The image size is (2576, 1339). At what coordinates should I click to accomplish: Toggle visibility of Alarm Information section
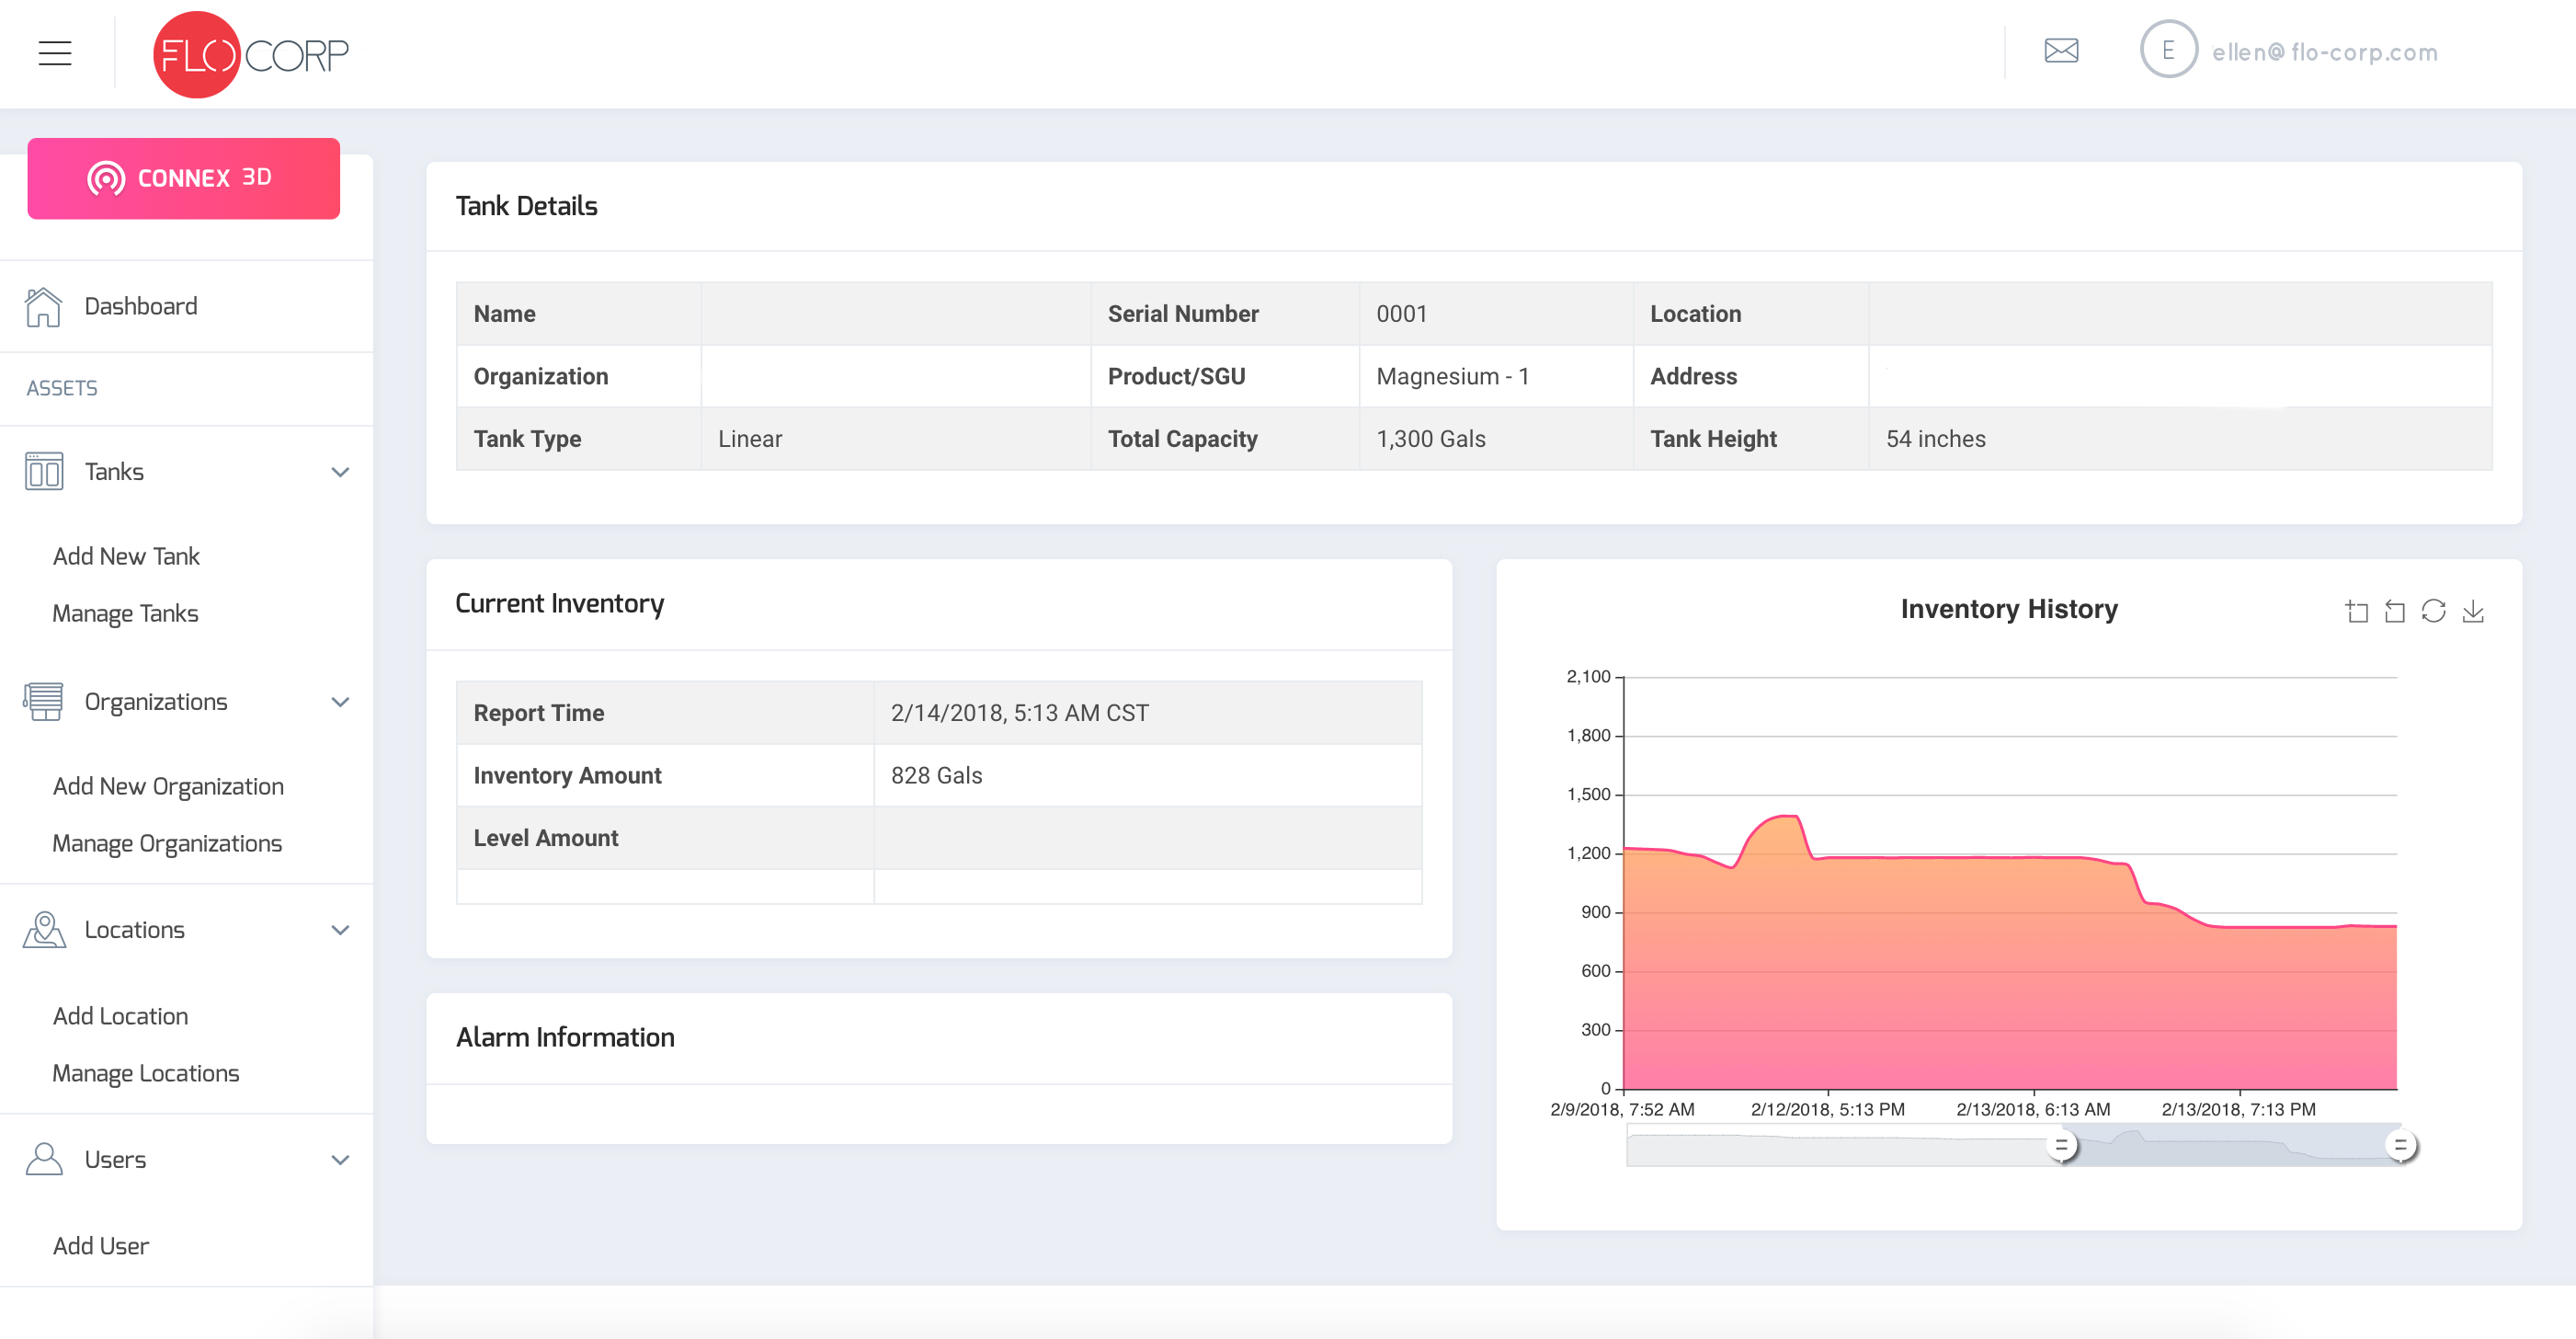565,1037
